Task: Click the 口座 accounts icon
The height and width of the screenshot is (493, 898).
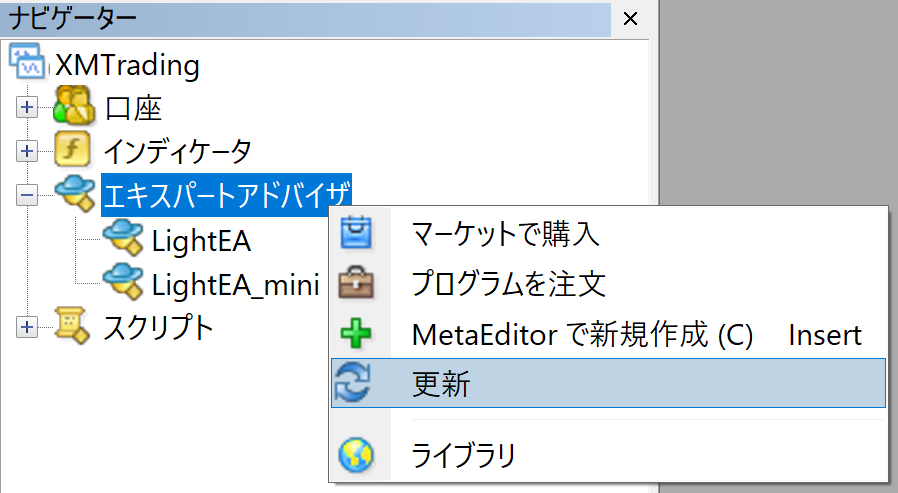Action: coord(73,106)
